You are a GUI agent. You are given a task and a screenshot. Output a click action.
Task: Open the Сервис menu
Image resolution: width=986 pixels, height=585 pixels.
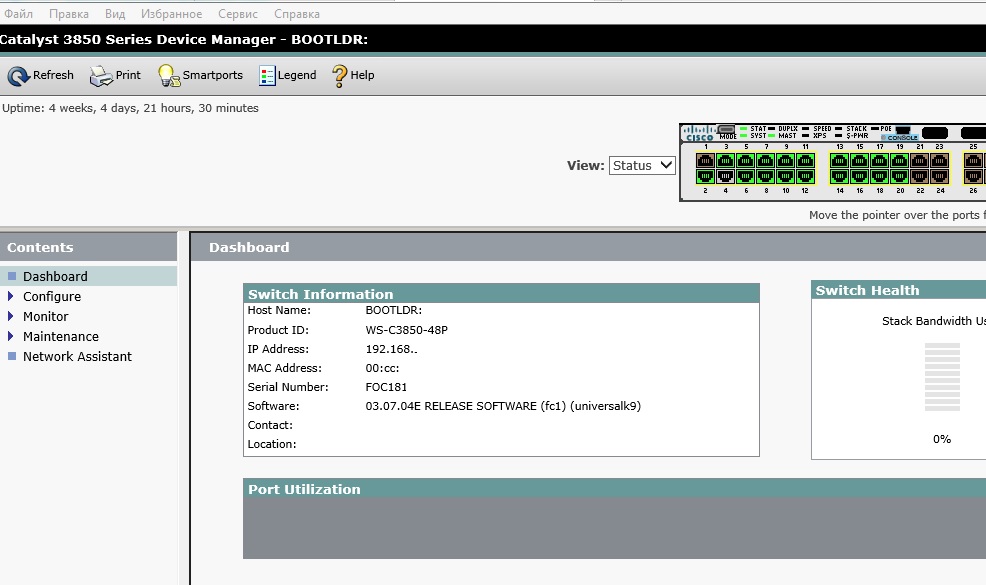click(x=238, y=14)
